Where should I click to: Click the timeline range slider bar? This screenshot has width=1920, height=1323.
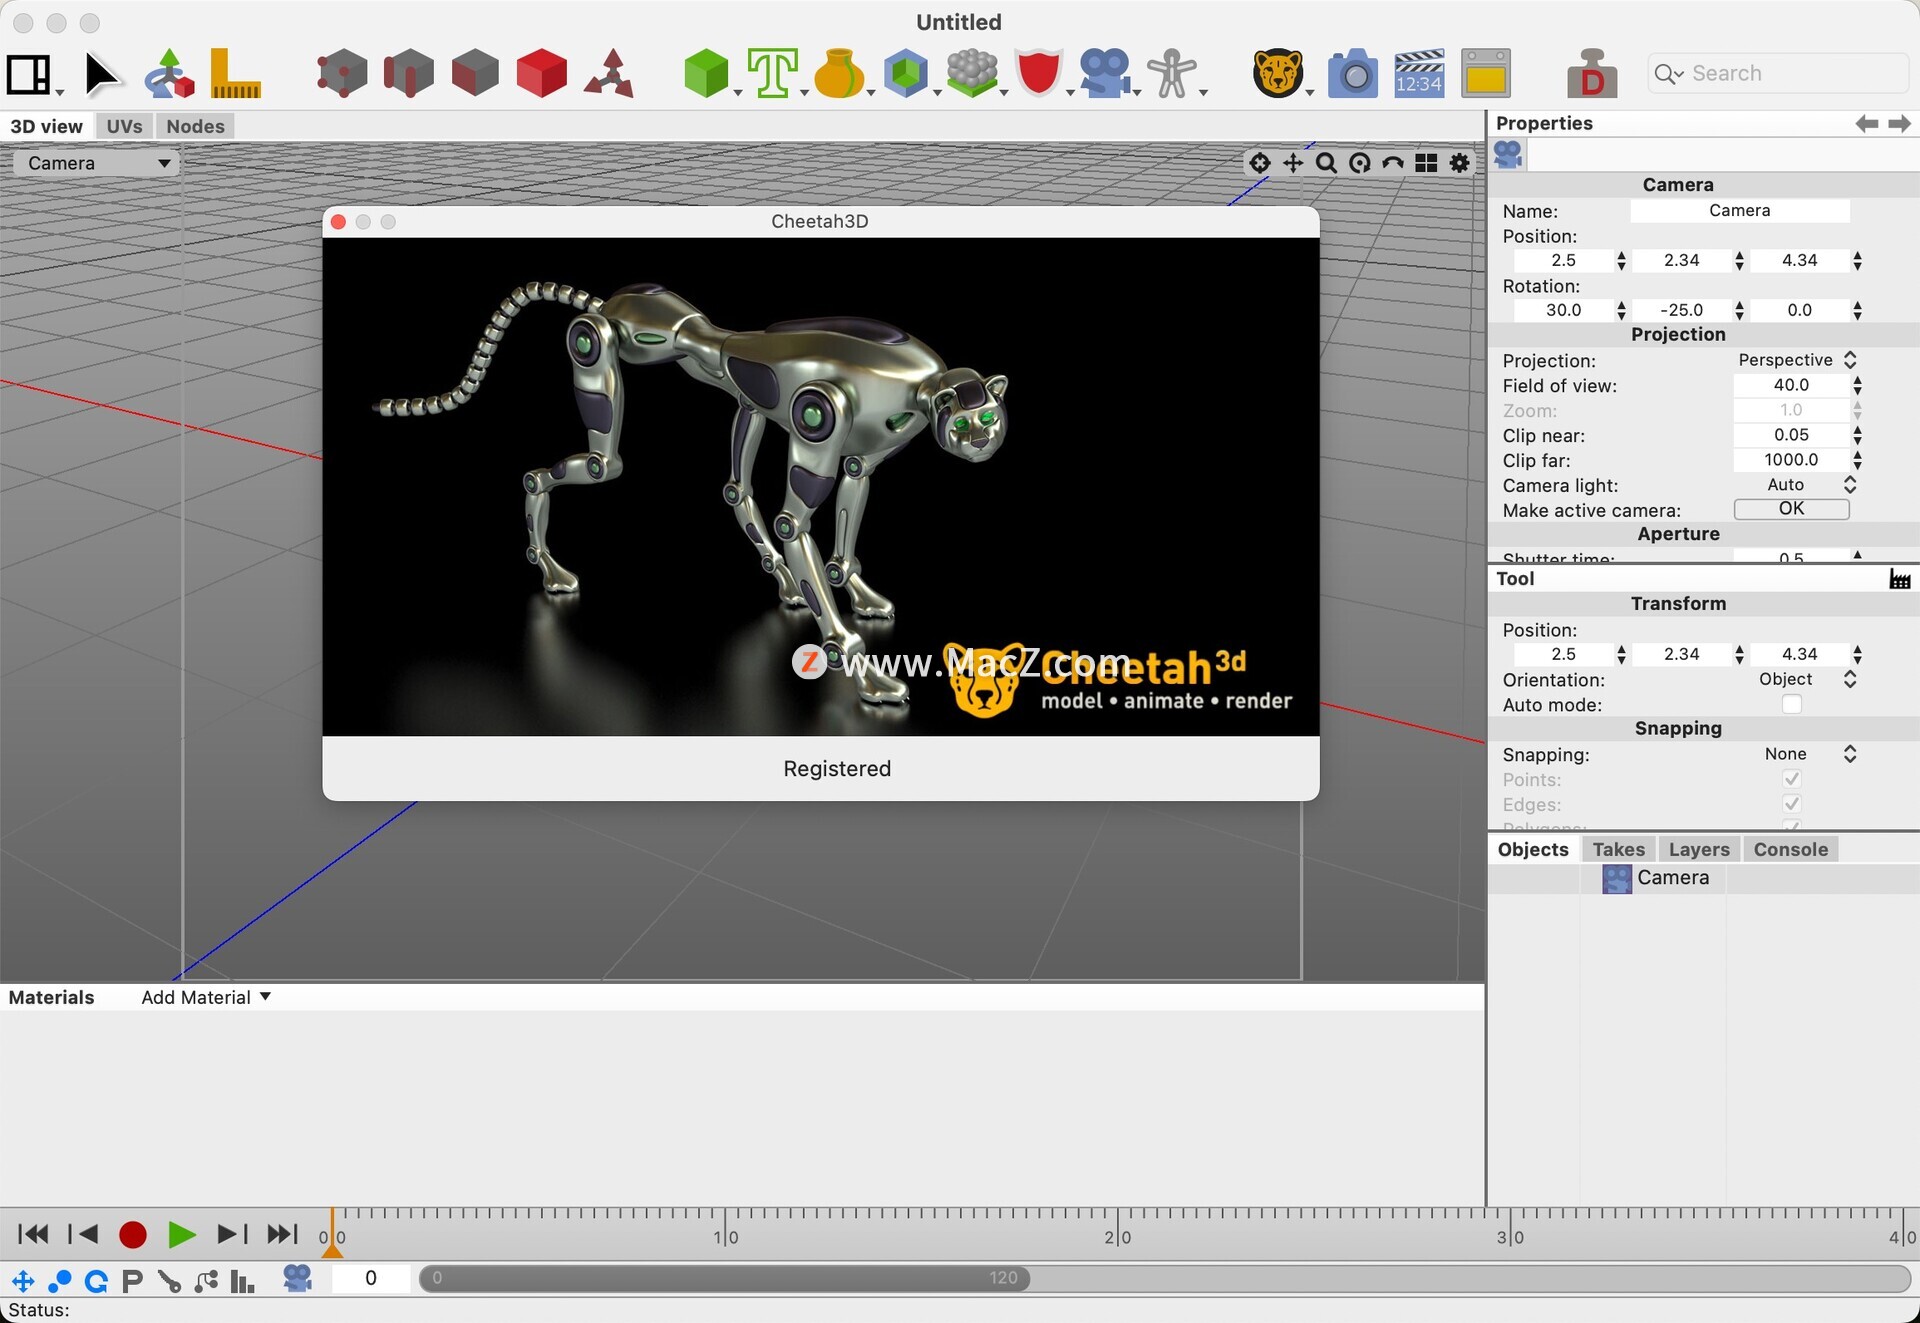[725, 1278]
